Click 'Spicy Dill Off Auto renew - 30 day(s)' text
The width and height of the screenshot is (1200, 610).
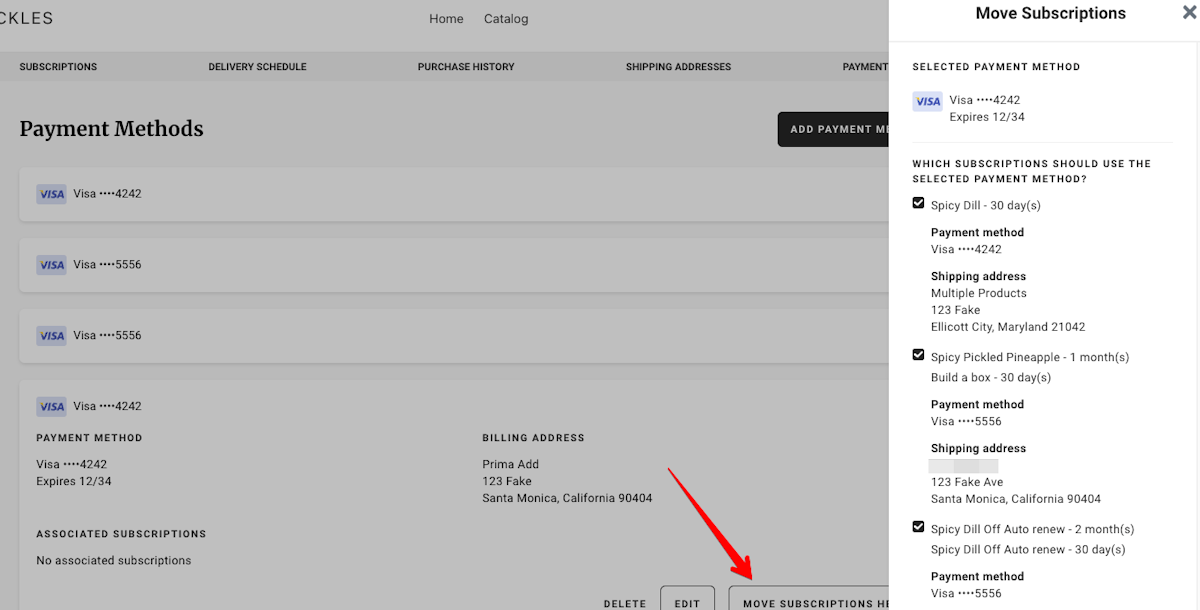[x=1028, y=549]
